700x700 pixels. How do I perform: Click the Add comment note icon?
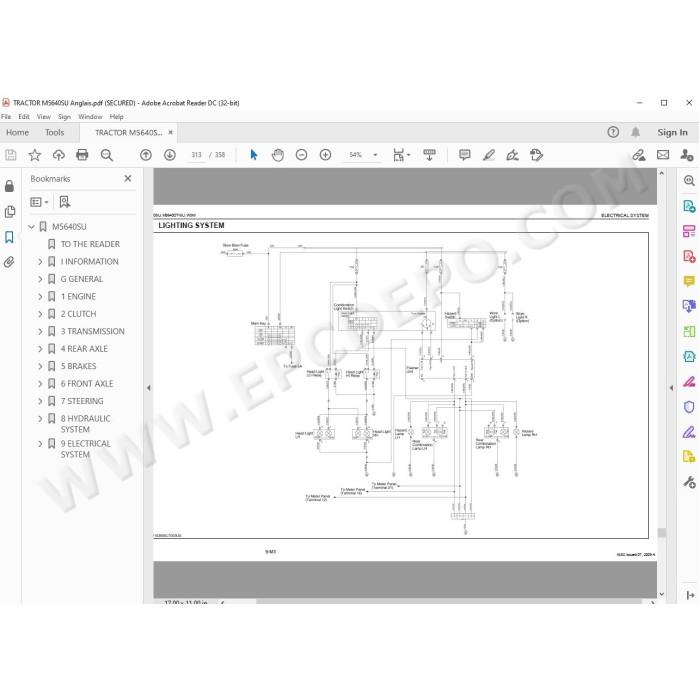(464, 155)
